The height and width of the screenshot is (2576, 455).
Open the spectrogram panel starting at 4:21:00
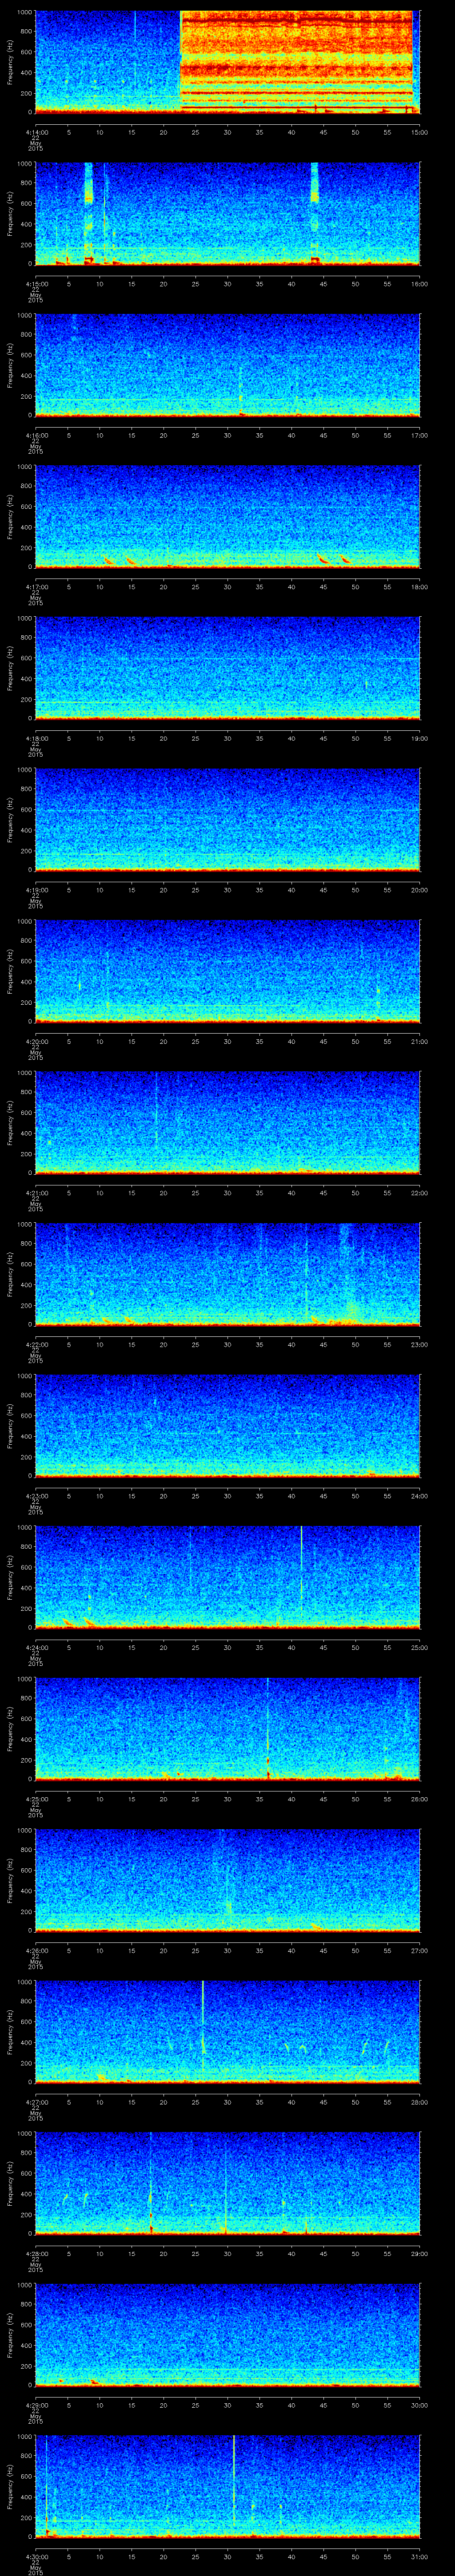[x=227, y=1122]
